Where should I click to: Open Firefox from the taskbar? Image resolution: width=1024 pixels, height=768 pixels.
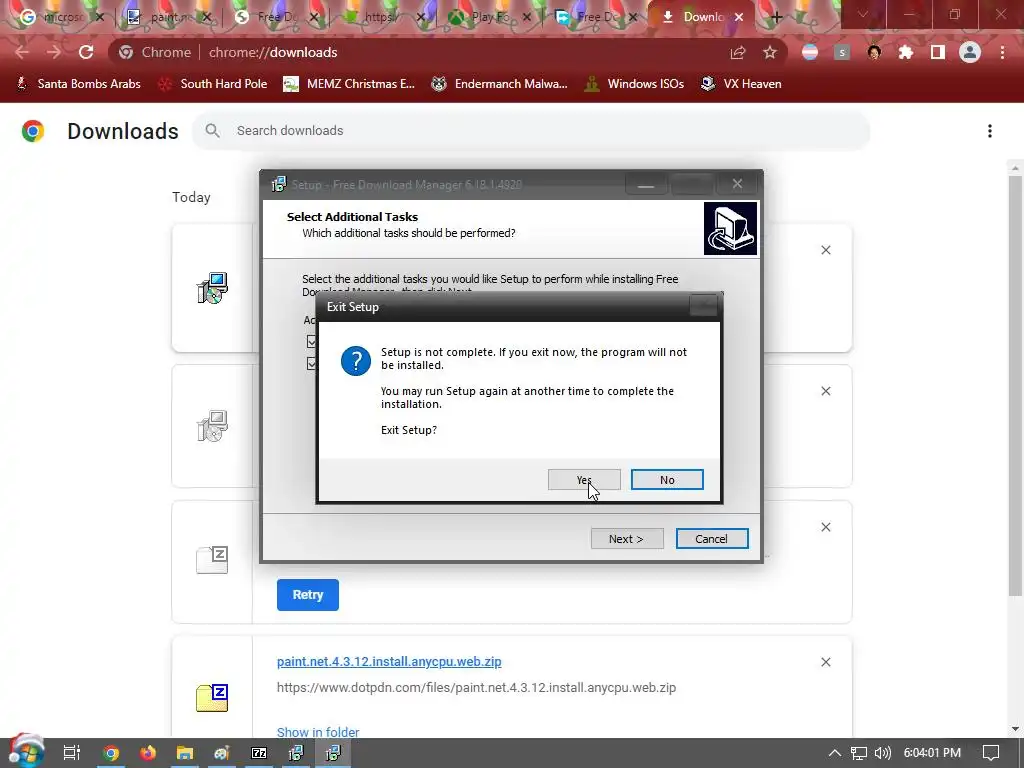[x=148, y=753]
